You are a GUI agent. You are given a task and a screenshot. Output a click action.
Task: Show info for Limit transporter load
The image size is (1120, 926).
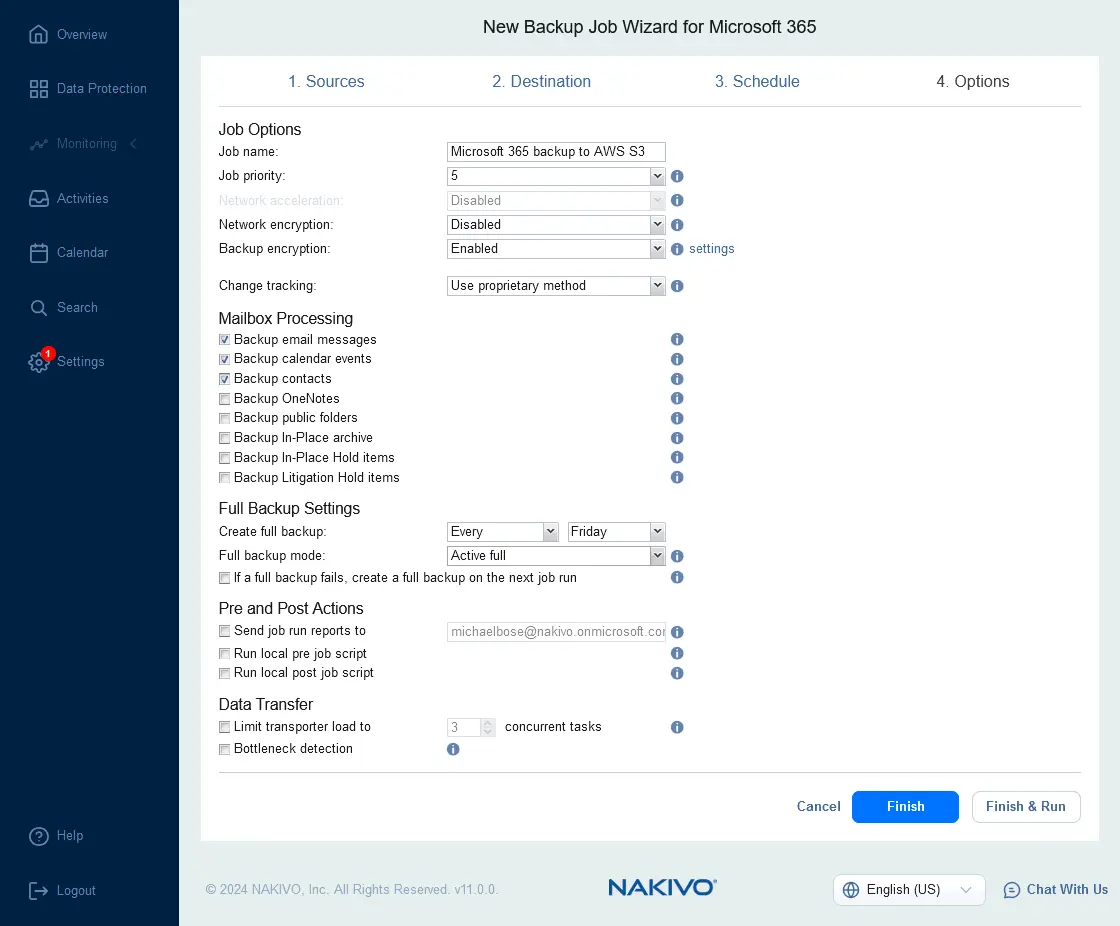[677, 727]
